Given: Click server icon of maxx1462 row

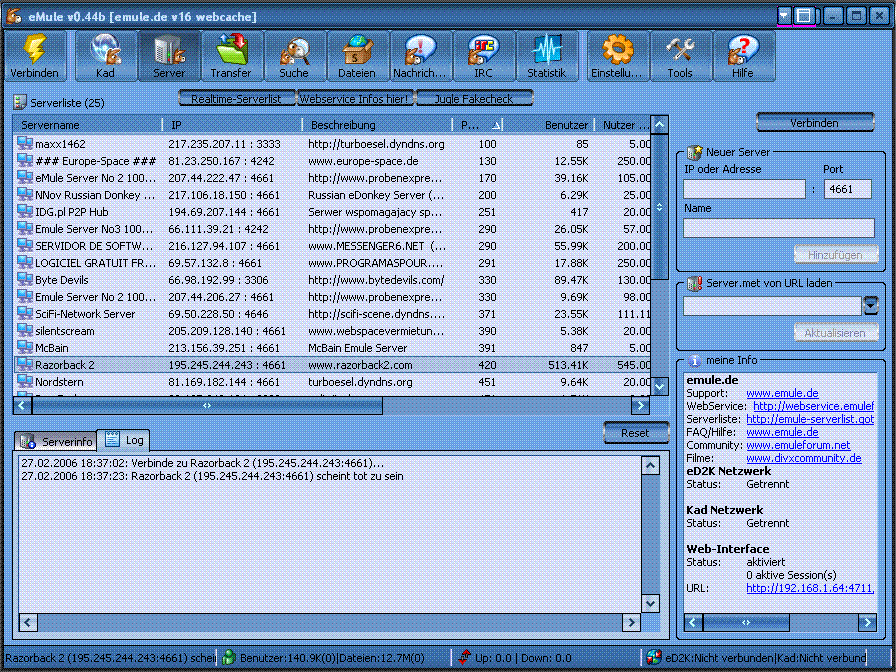Looking at the screenshot, I should (25, 143).
